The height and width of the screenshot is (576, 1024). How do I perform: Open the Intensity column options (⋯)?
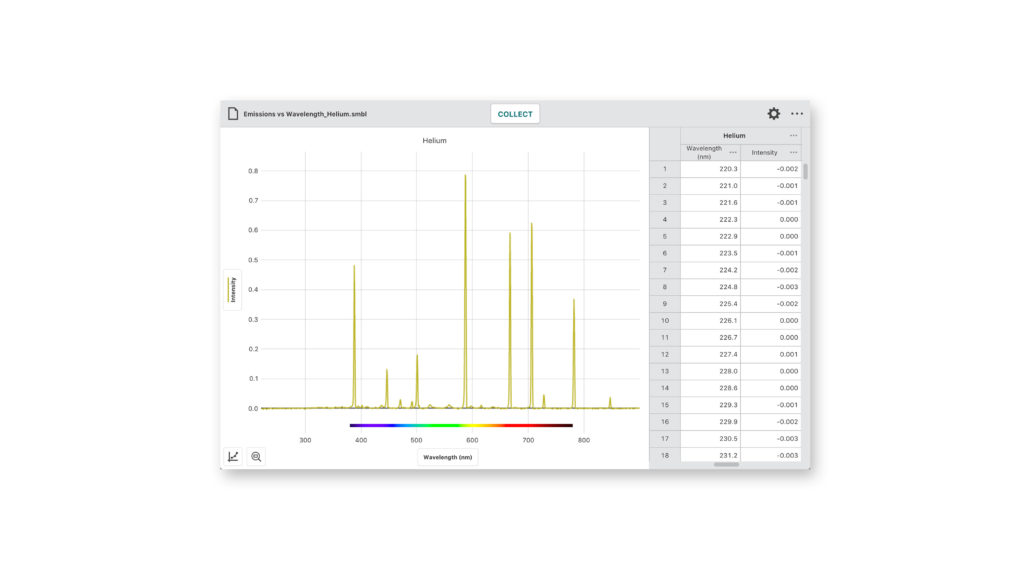(793, 152)
